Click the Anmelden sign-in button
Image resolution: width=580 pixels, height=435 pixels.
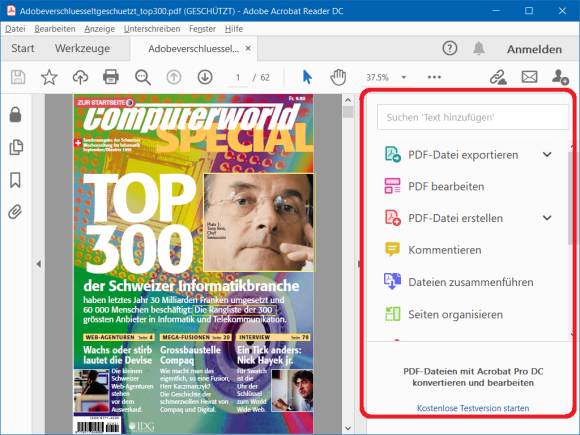[534, 49]
